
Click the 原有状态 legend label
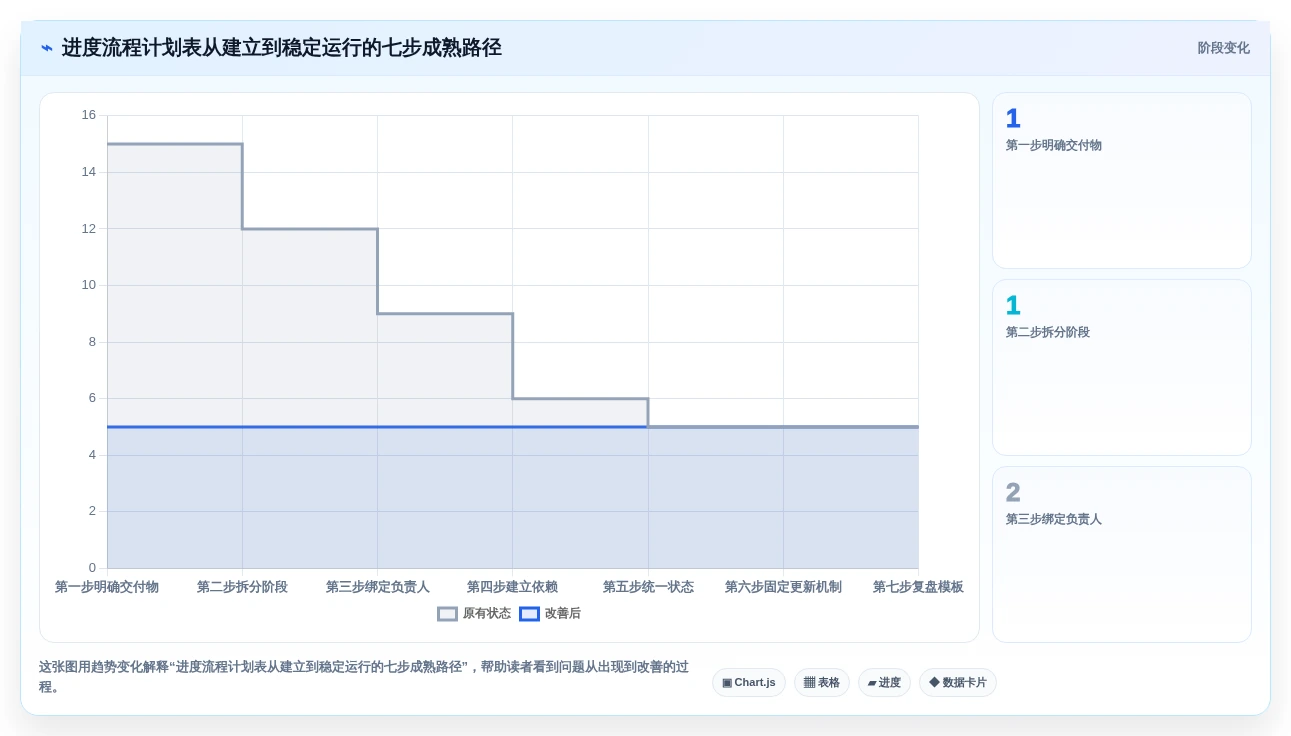(486, 614)
